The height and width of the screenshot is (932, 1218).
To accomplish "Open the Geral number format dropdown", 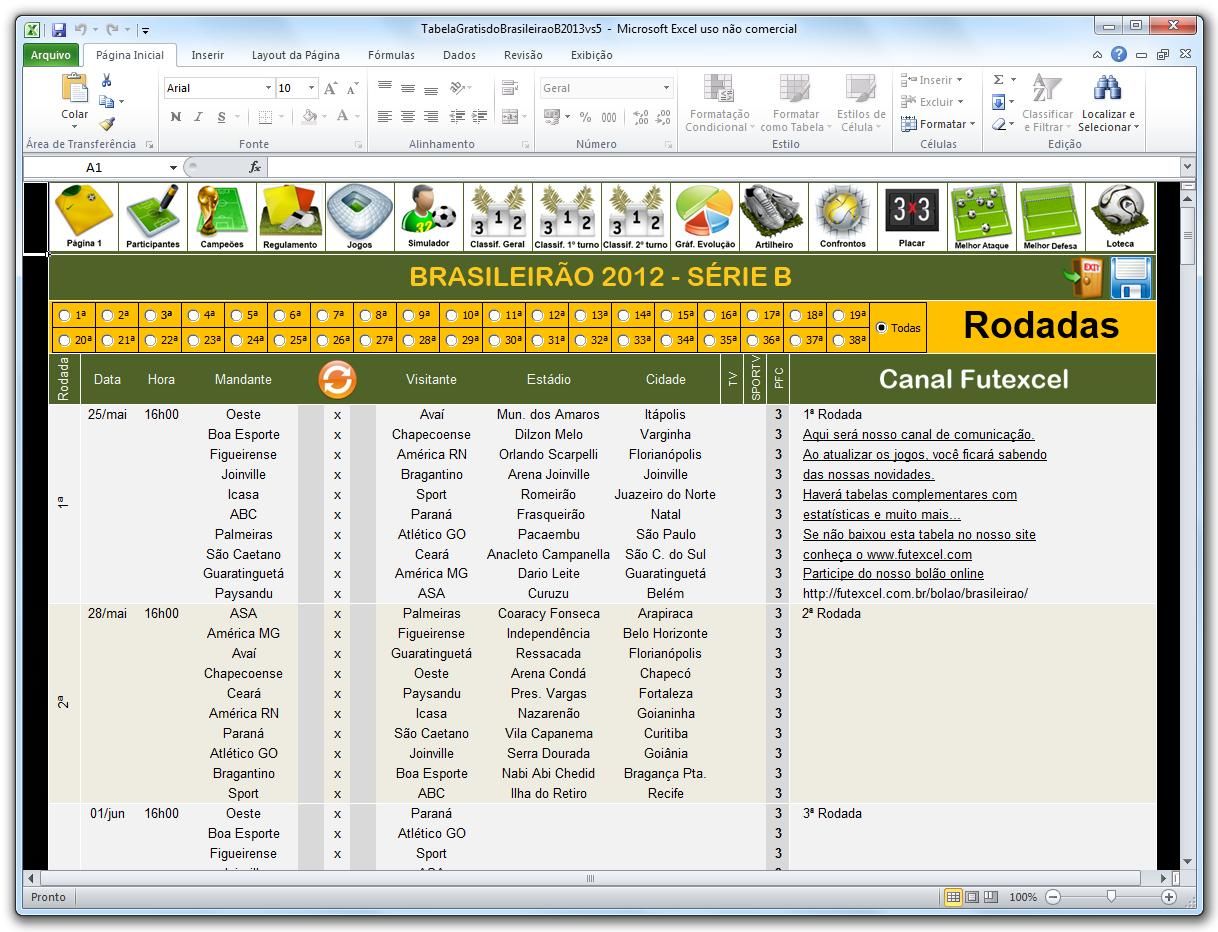I will (666, 88).
